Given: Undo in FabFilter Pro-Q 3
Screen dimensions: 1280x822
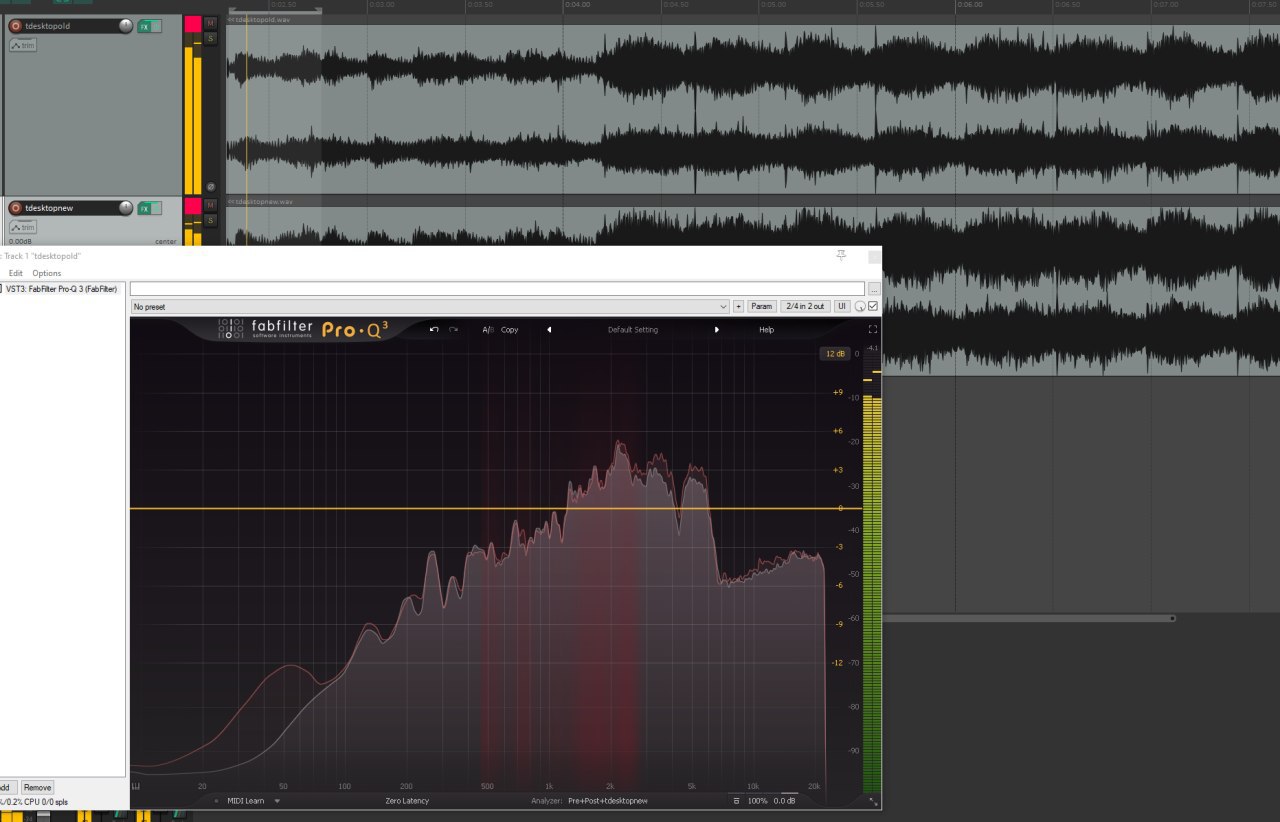Looking at the screenshot, I should (x=434, y=329).
